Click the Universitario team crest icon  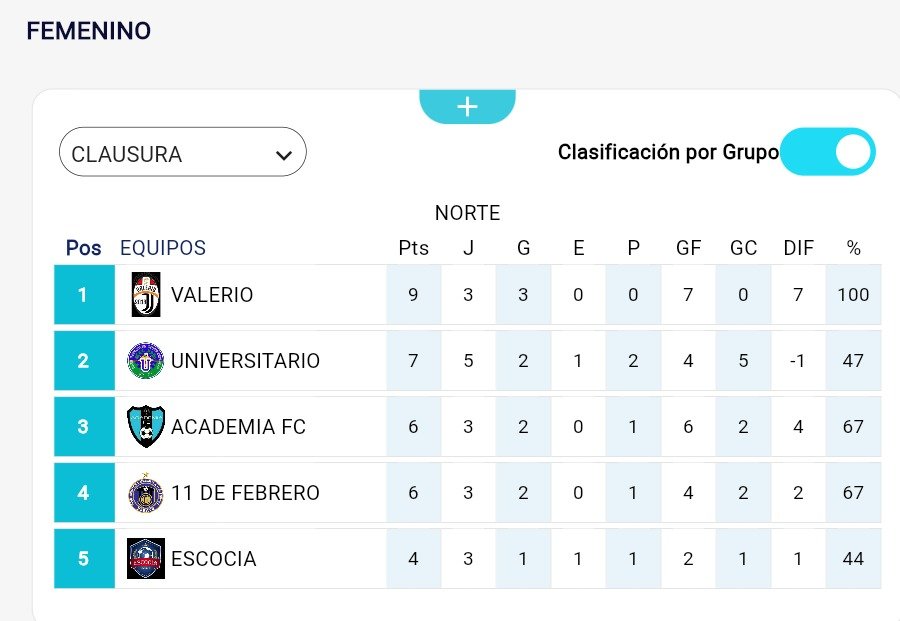point(146,361)
